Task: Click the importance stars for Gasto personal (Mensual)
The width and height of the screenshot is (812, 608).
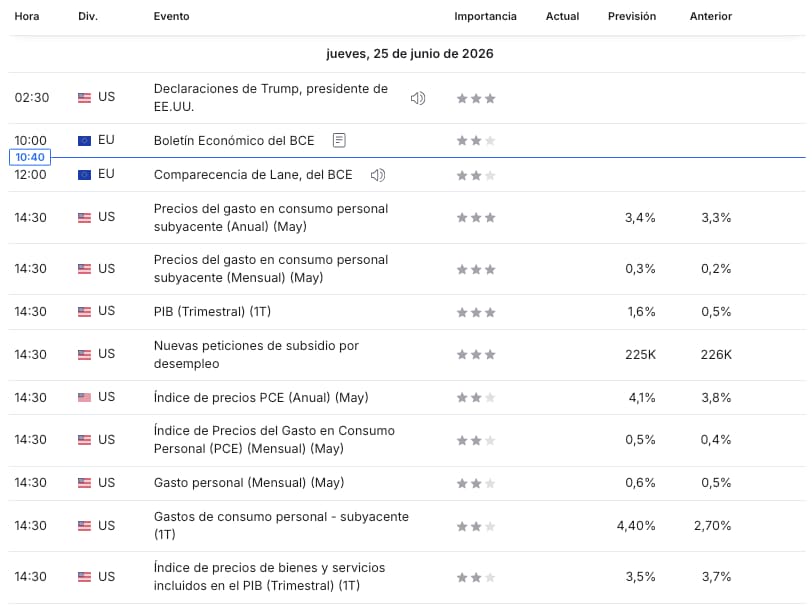Action: point(476,484)
